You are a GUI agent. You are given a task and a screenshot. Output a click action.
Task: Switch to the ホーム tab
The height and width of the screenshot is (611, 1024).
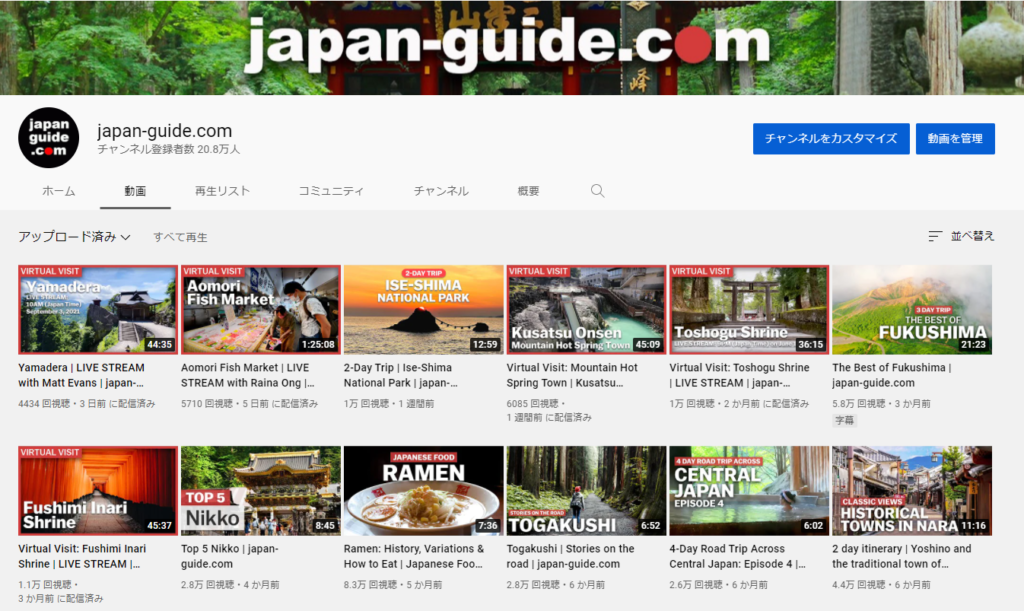coord(59,191)
